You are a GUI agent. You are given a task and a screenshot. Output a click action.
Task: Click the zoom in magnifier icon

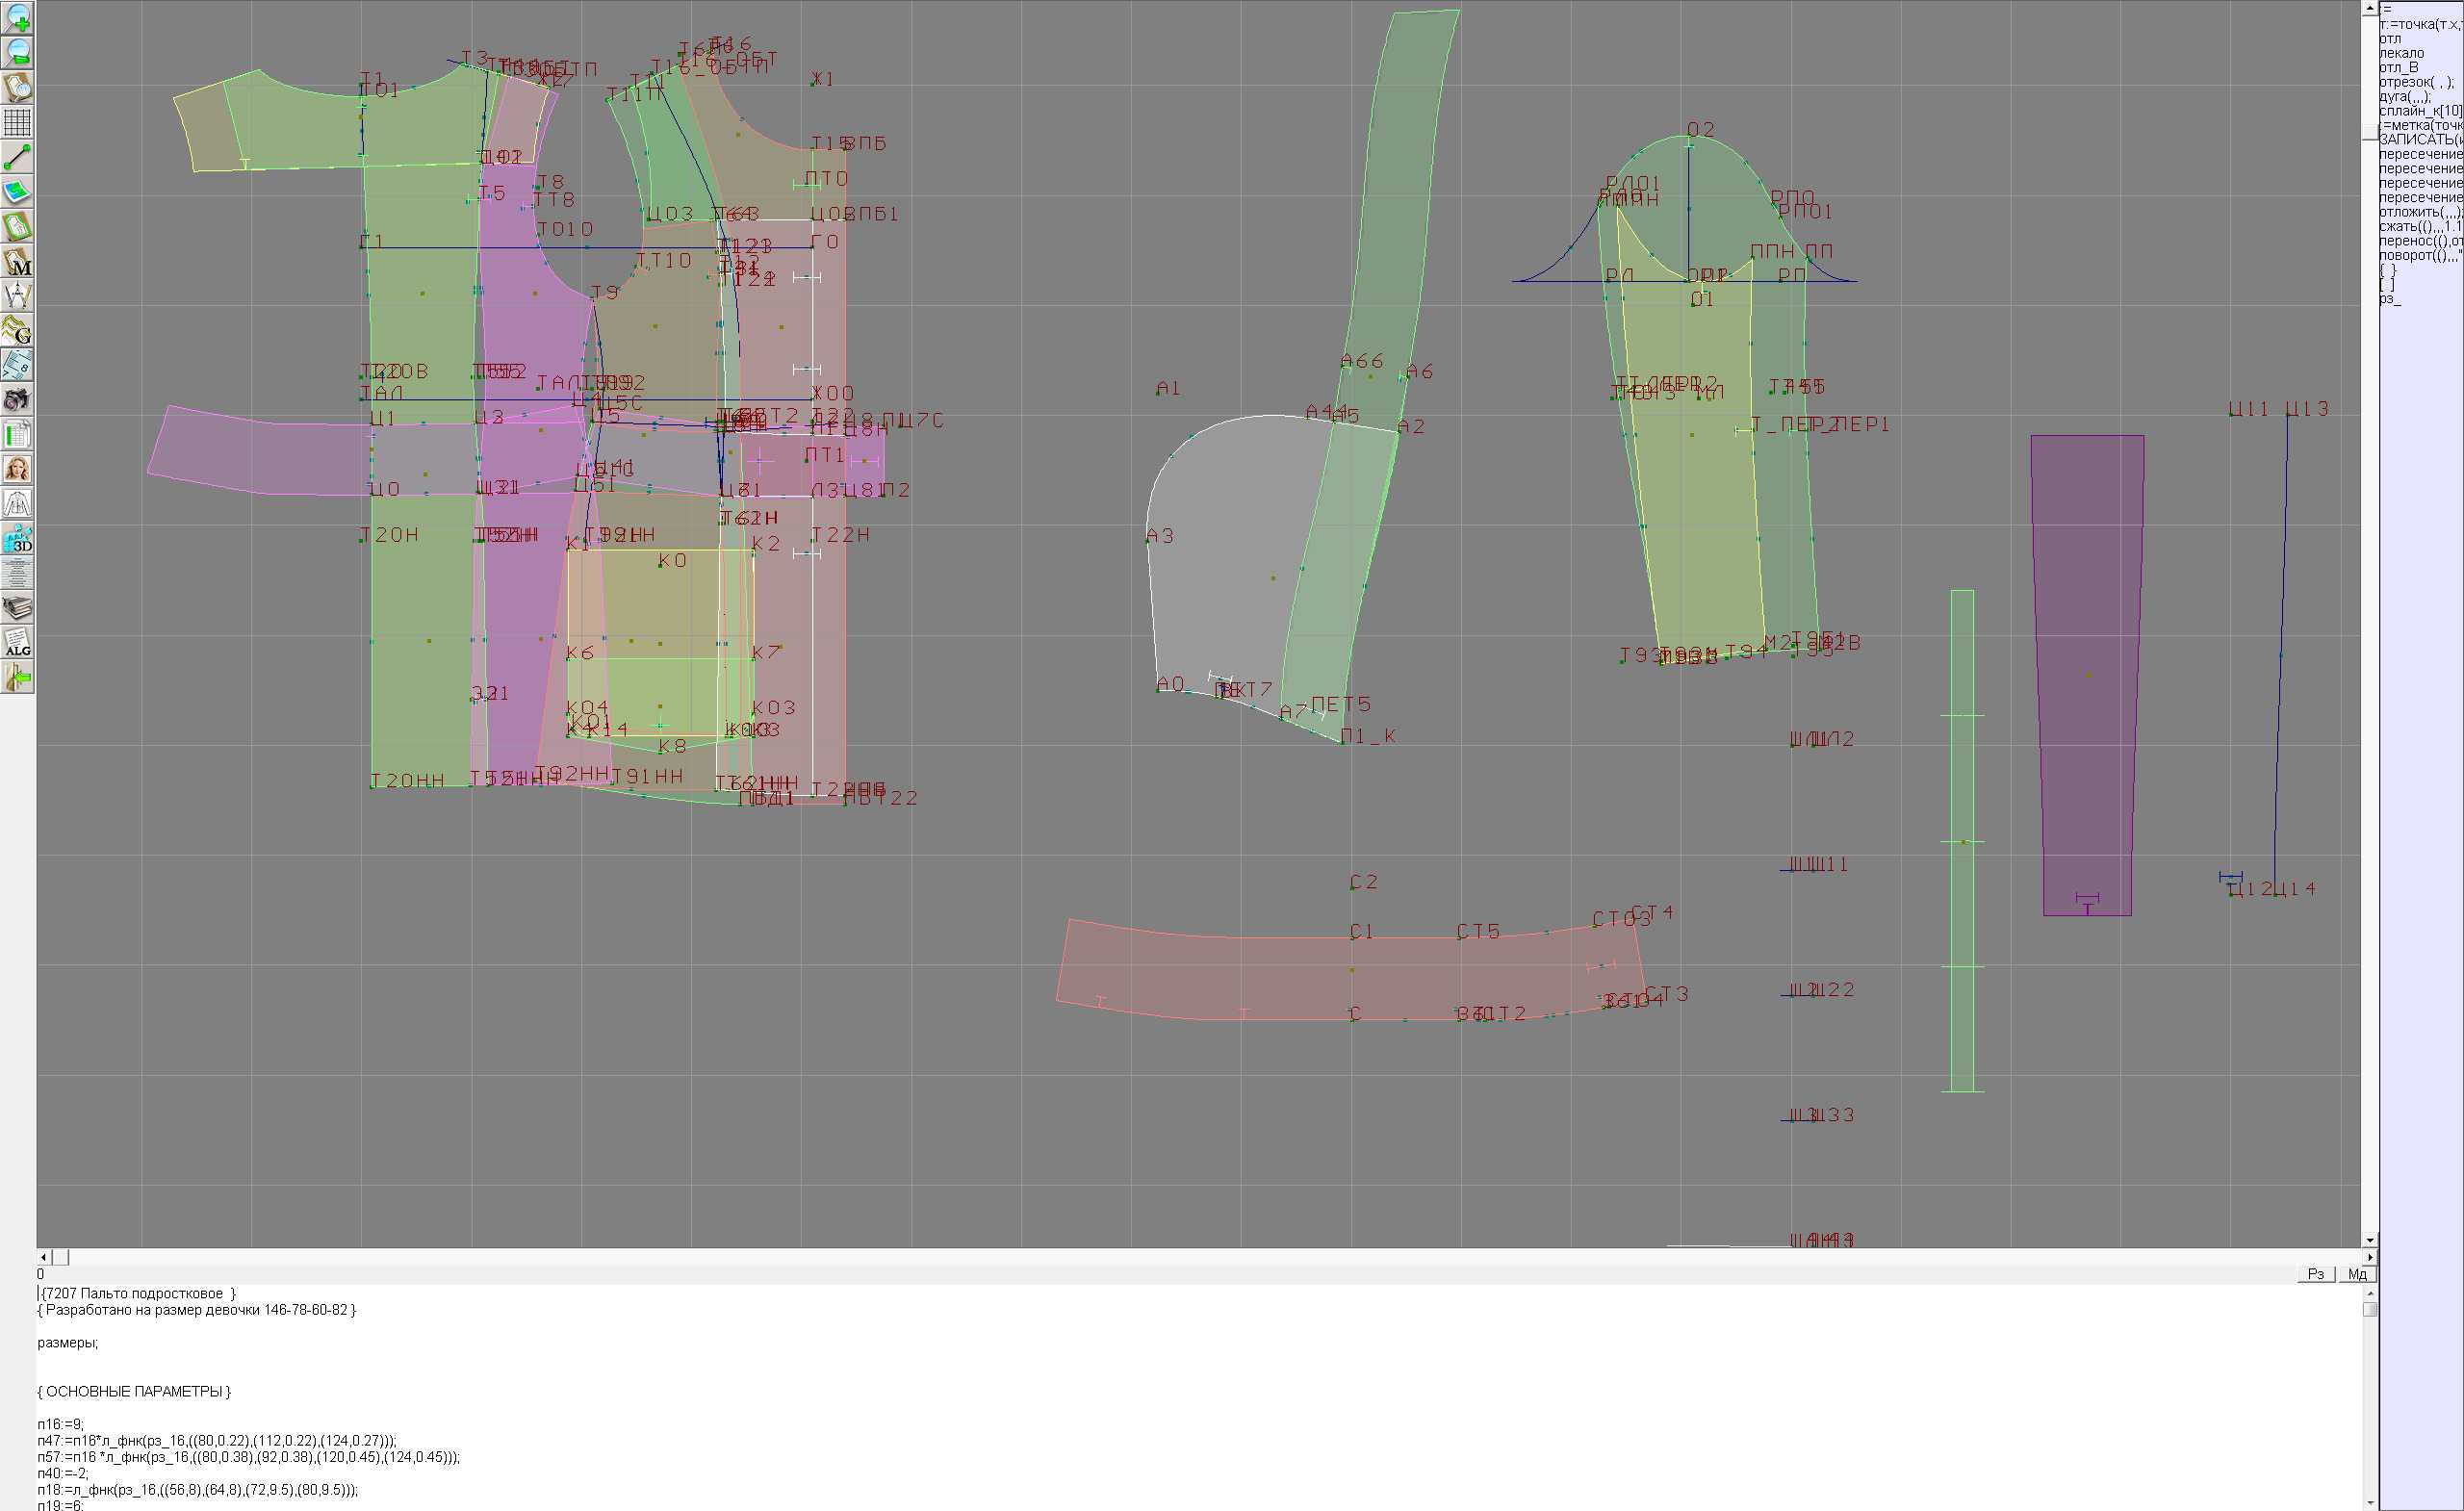[x=18, y=18]
